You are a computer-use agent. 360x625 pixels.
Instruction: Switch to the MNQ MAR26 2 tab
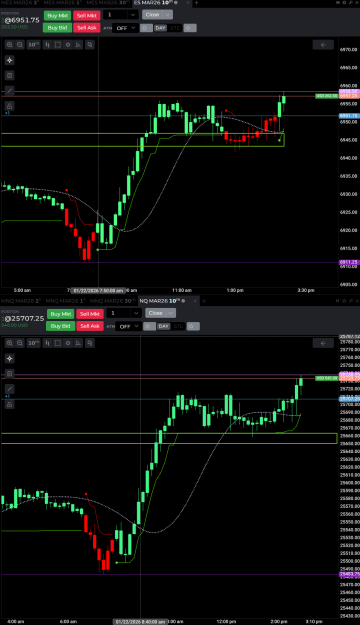point(21,301)
